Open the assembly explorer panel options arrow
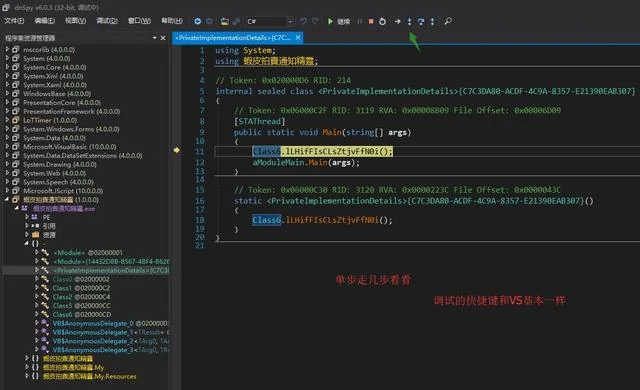 click(x=155, y=38)
